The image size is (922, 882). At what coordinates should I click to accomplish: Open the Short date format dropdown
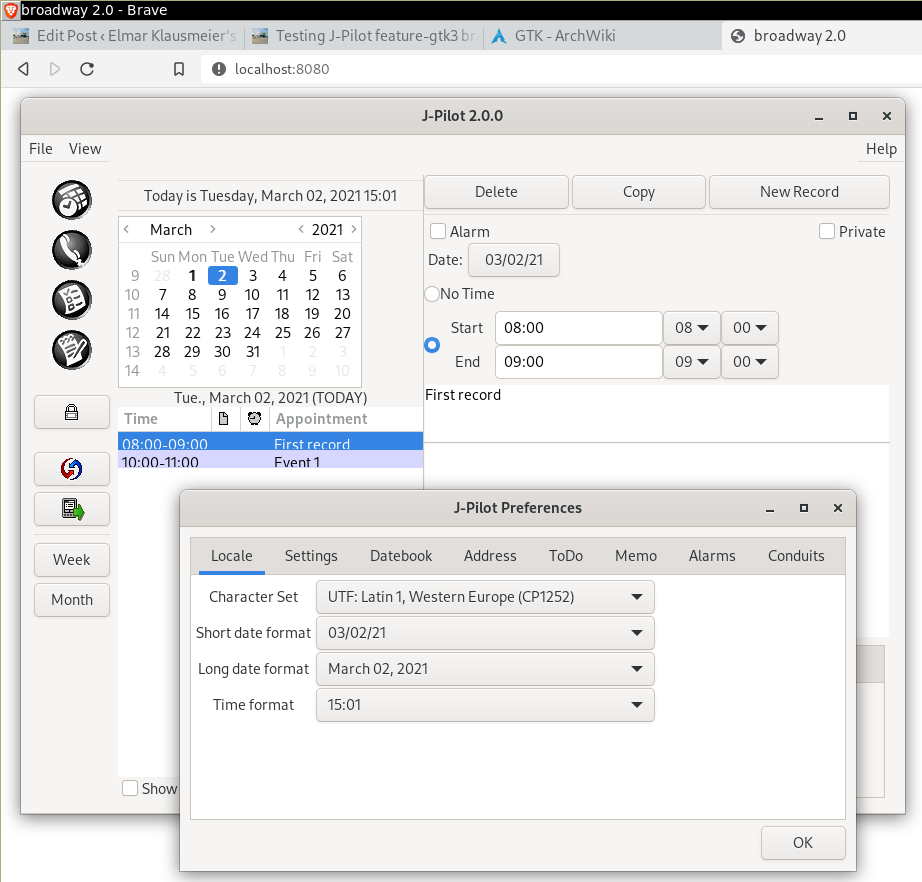click(x=485, y=633)
